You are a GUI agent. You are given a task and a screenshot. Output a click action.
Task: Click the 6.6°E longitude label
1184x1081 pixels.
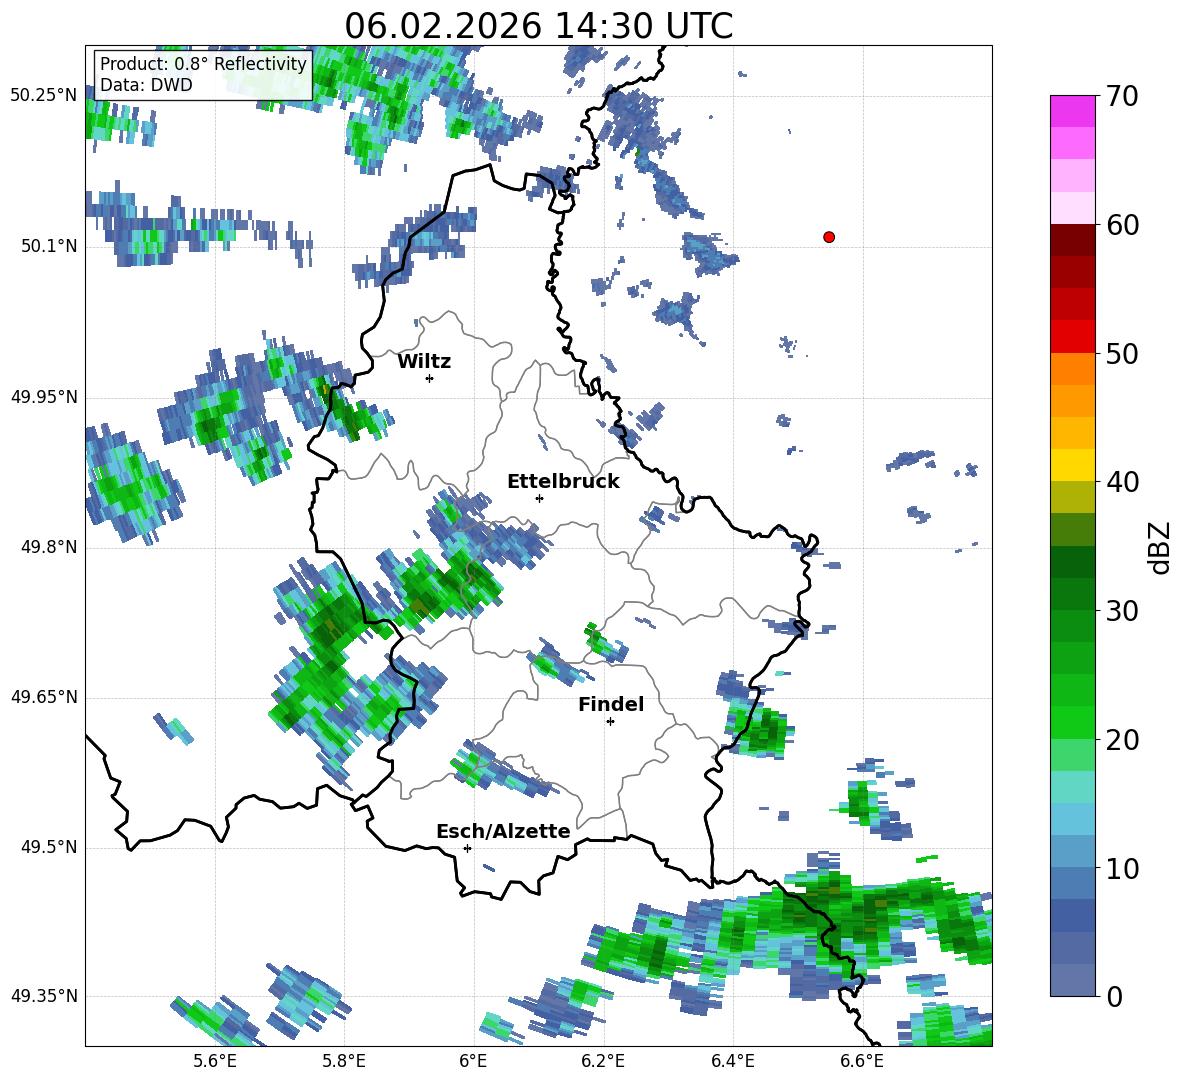click(862, 1062)
